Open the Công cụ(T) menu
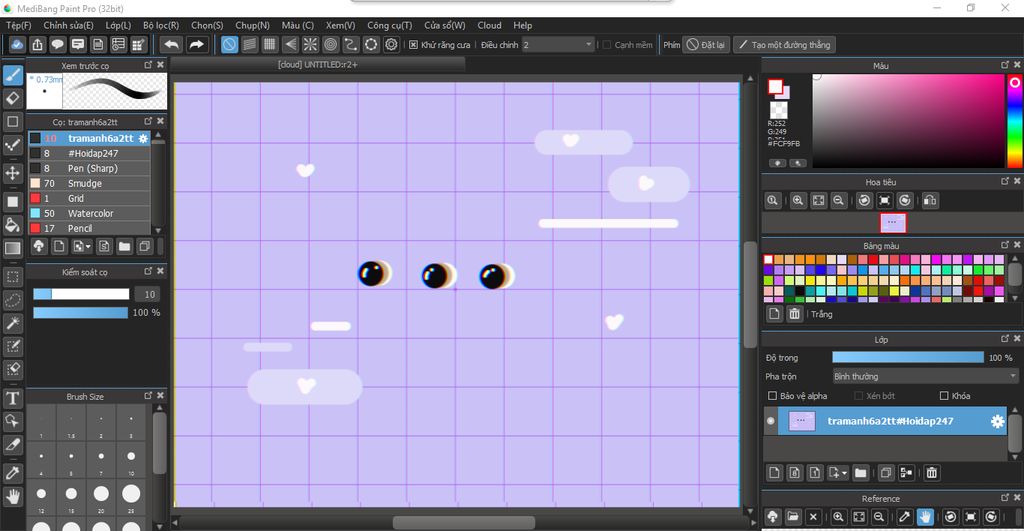Viewport: 1024px width, 531px height. point(389,25)
